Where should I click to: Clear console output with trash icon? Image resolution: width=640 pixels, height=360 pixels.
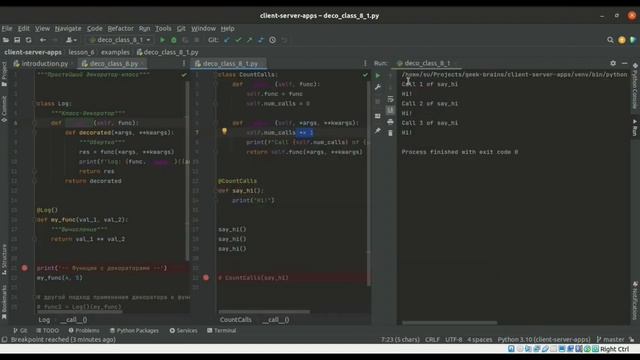tap(390, 133)
